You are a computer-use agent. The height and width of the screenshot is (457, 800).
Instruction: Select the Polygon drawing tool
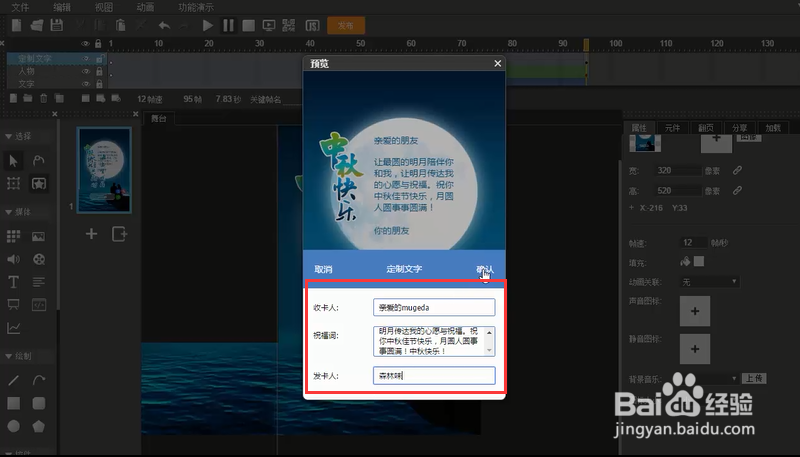point(39,426)
